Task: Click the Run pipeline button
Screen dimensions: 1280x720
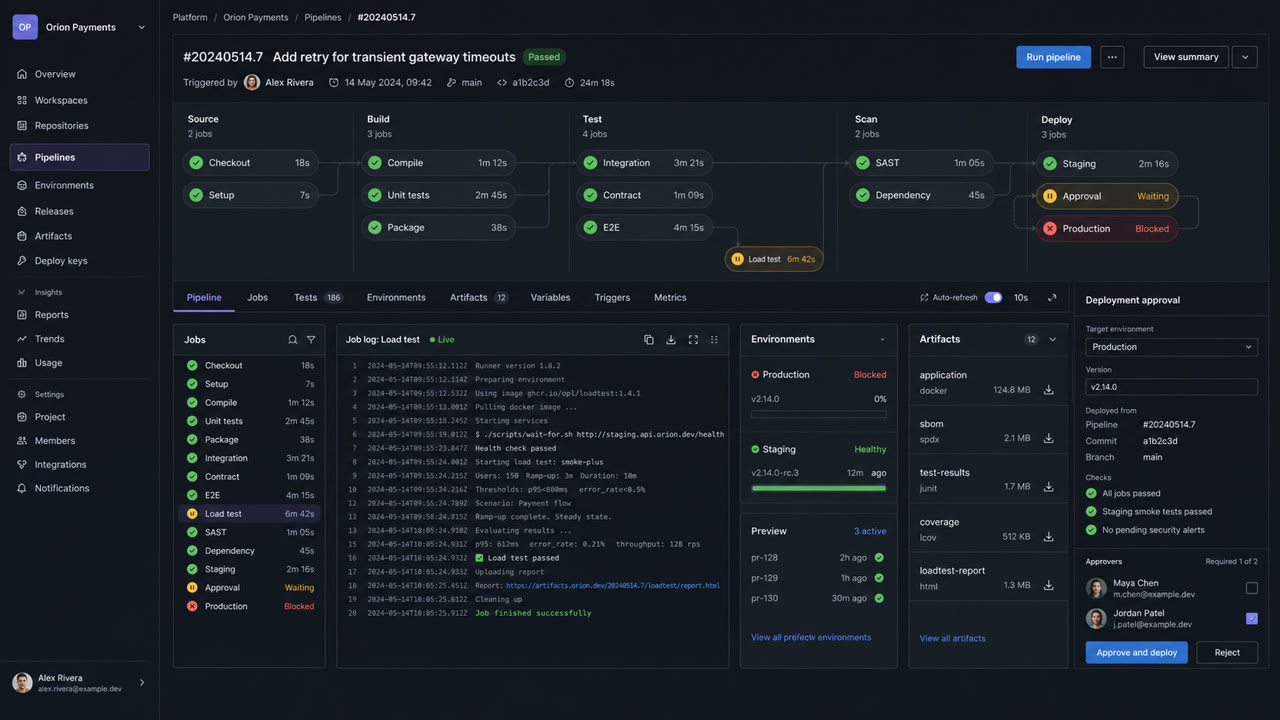Action: (x=1053, y=57)
